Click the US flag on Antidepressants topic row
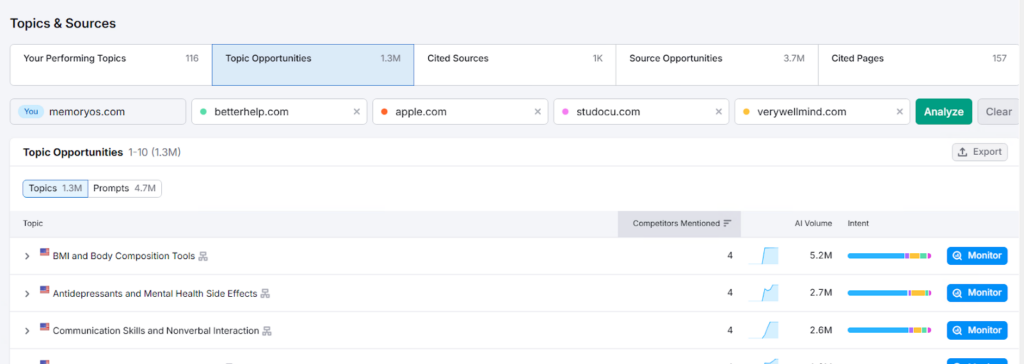This screenshot has height=364, width=1024. coord(44,289)
